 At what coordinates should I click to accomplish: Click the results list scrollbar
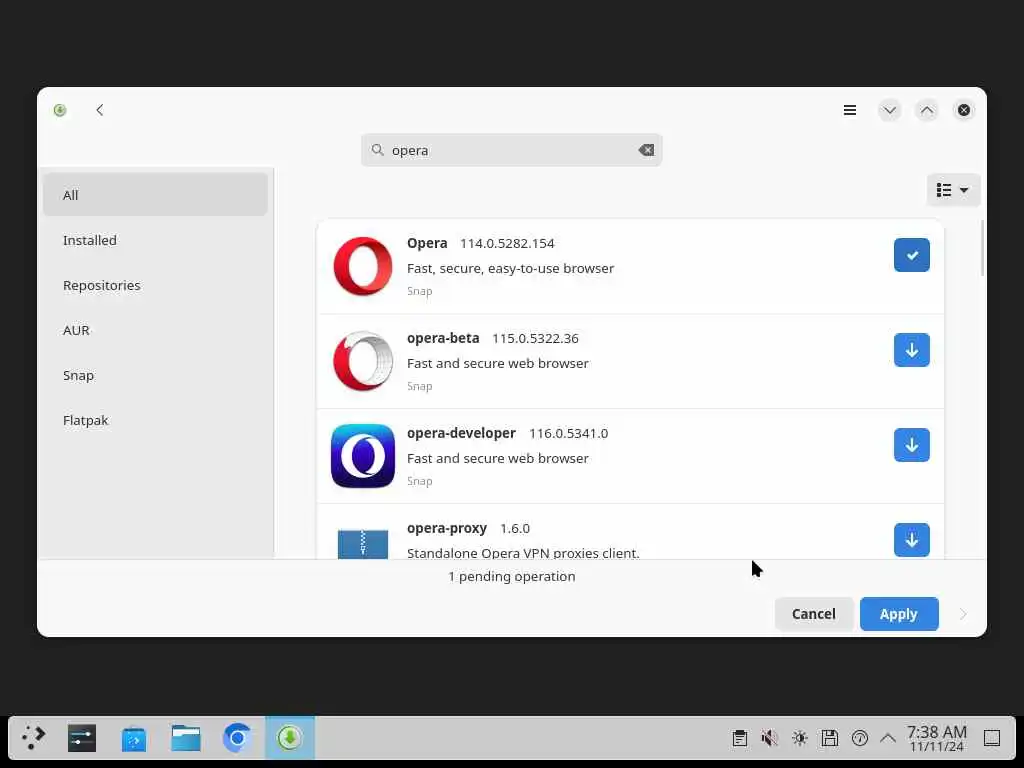[x=982, y=248]
